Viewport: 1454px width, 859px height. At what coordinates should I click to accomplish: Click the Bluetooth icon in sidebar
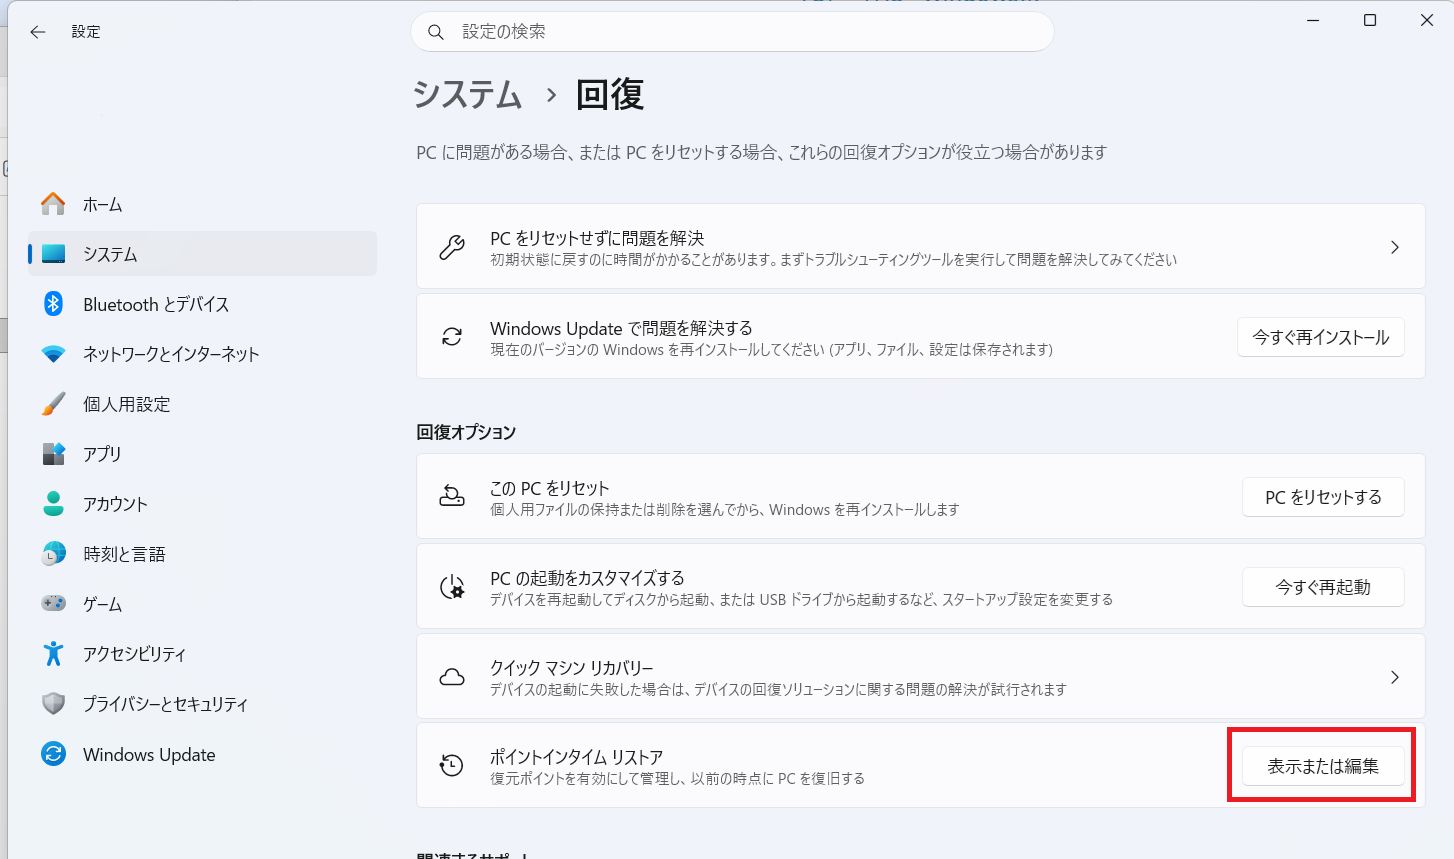tap(53, 304)
